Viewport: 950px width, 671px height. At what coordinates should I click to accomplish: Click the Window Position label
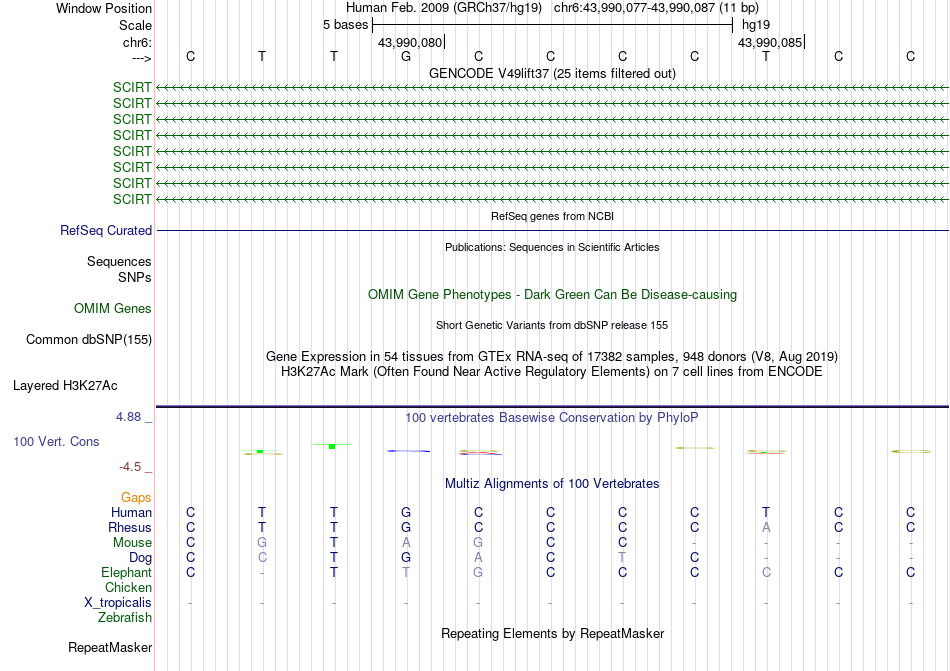[x=104, y=8]
